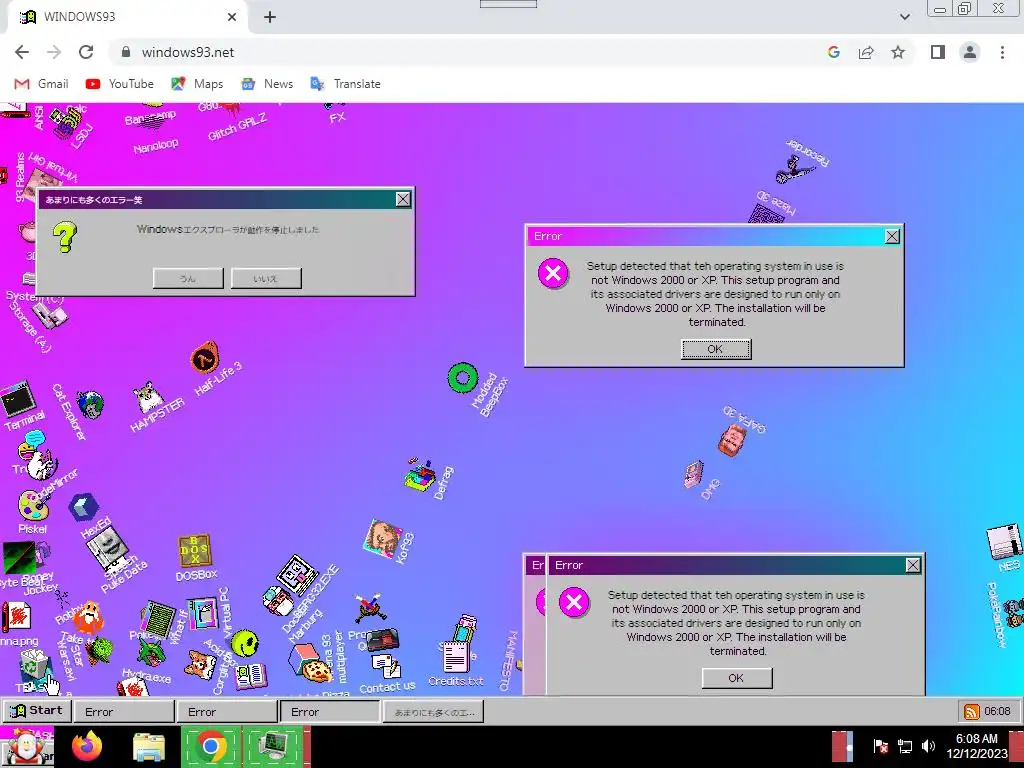Open the Cat Explorer globe icon
This screenshot has height=768, width=1024.
pyautogui.click(x=90, y=405)
